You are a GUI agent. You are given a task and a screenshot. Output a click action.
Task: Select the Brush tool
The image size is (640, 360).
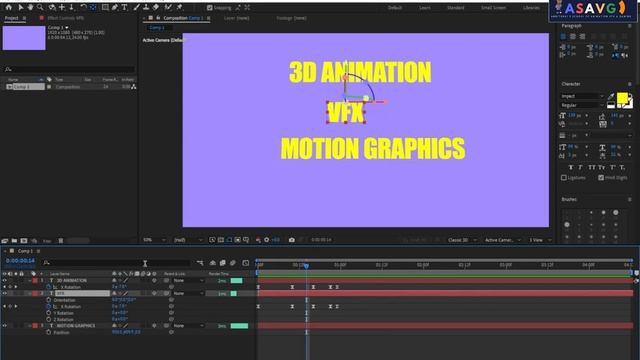(137, 7)
